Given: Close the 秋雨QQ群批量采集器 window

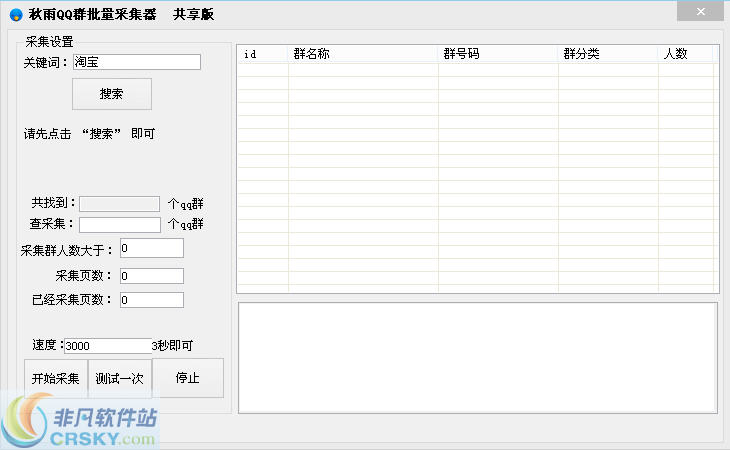Looking at the screenshot, I should pos(700,12).
